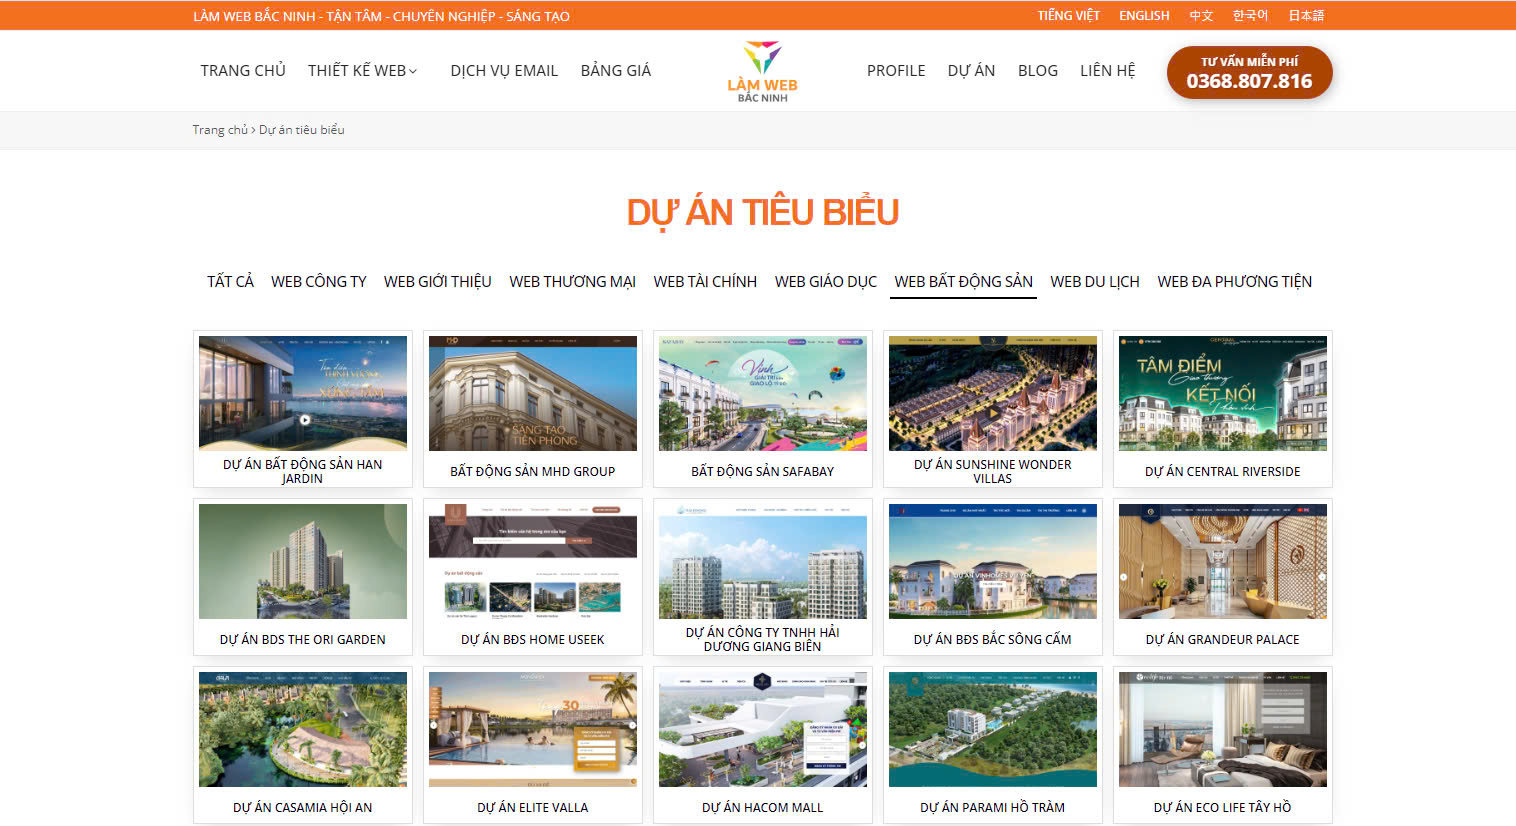
Task: Select the WEB ĐA PHƯƠNG TIỆN tab
Action: pyautogui.click(x=1235, y=282)
